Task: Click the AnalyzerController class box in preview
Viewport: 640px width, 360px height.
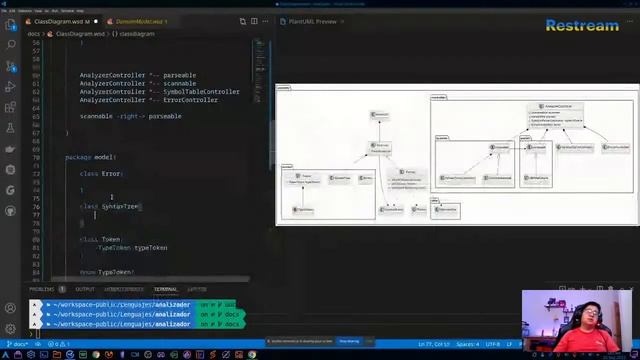Action: [x=555, y=115]
